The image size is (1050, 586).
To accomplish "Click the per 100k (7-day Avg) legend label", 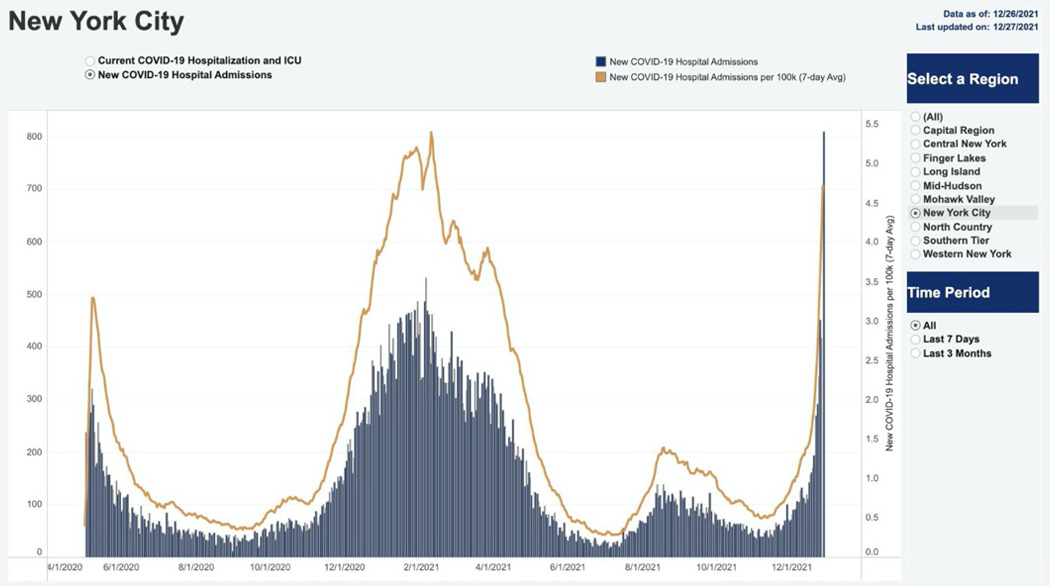I will (x=728, y=77).
